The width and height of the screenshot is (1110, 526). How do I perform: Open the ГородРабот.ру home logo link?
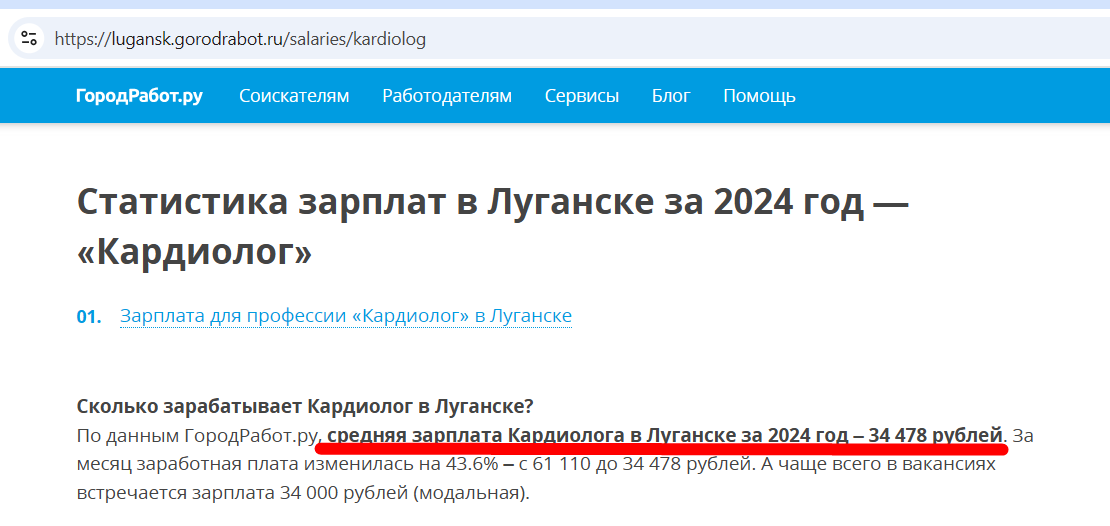[x=139, y=96]
